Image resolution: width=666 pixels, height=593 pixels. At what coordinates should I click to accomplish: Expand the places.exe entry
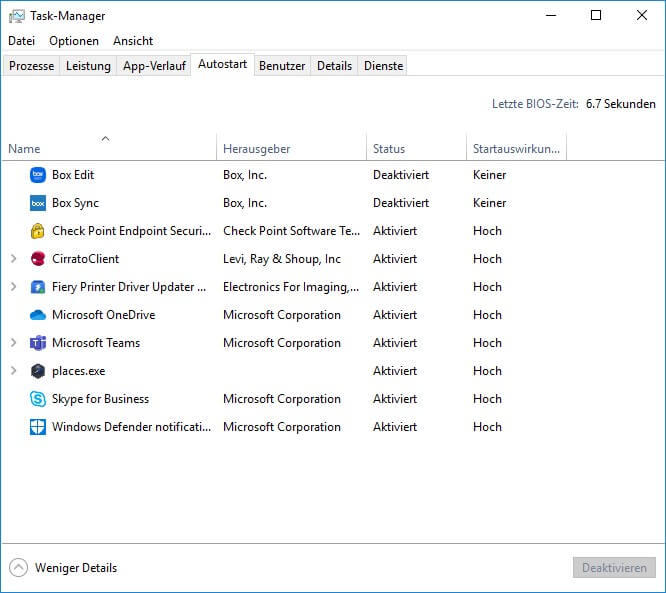click(x=14, y=371)
